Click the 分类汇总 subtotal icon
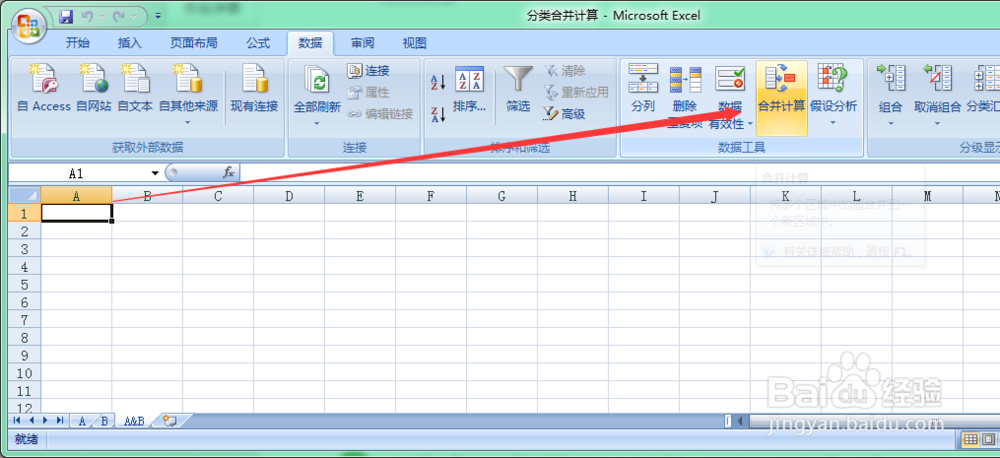 tap(987, 80)
